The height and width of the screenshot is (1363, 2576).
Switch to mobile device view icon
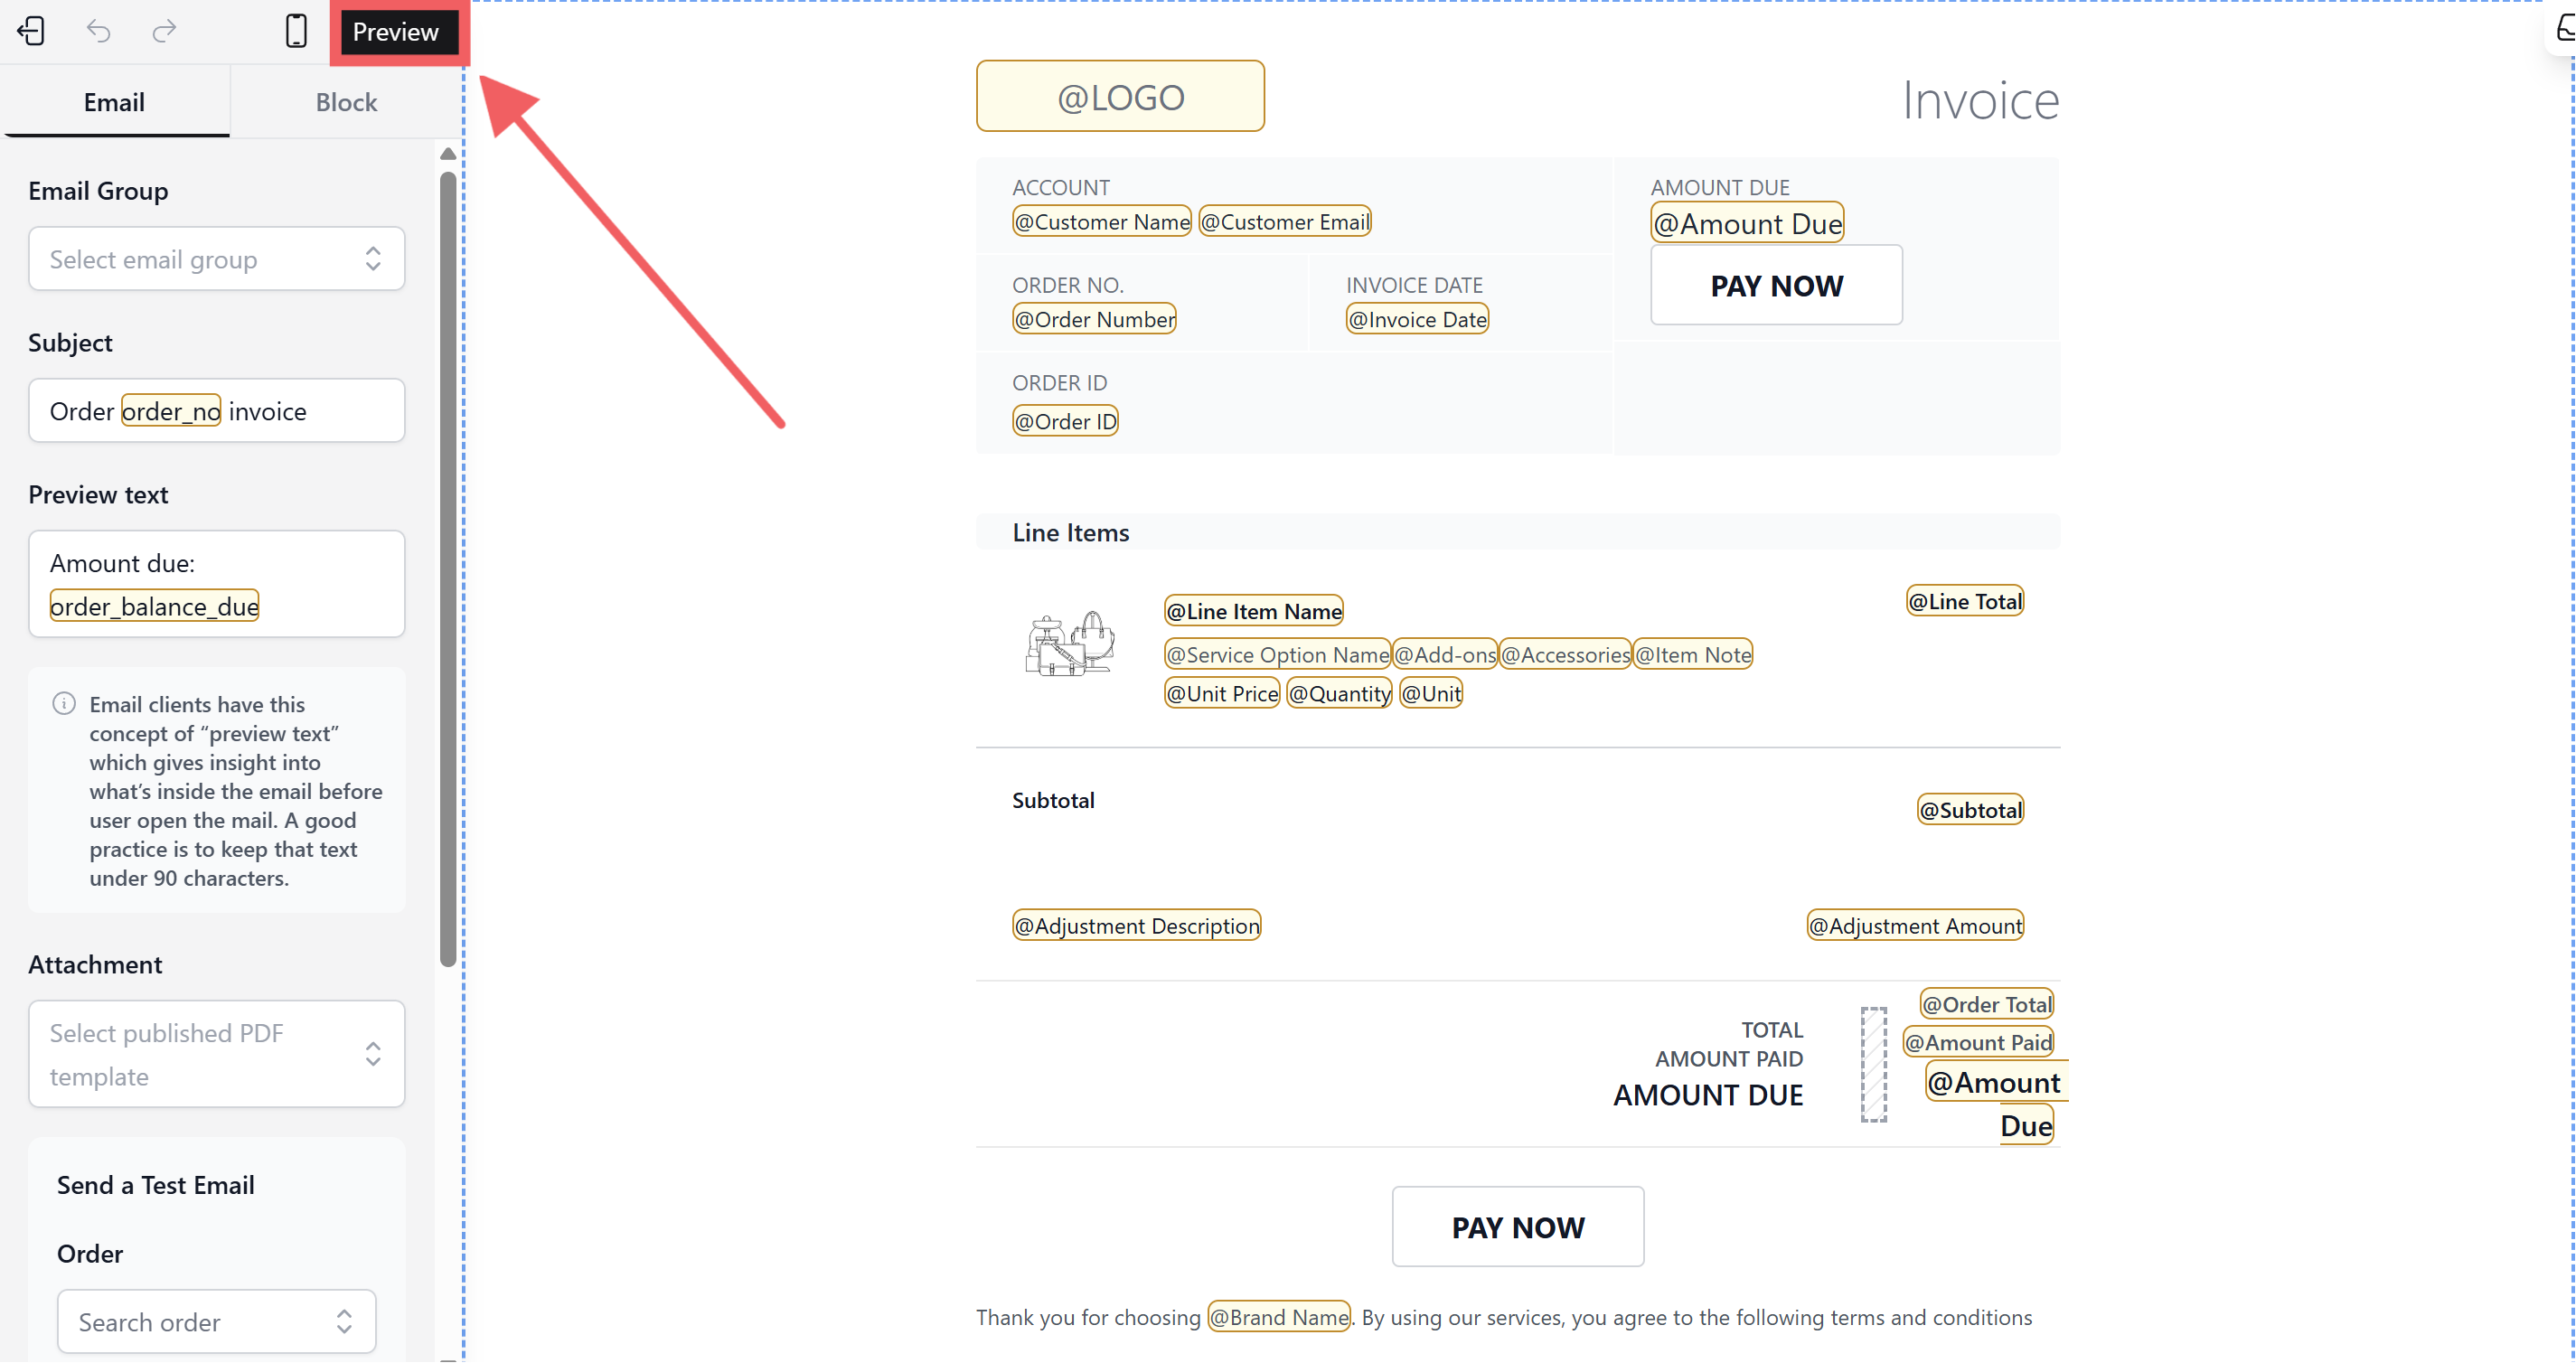[296, 31]
